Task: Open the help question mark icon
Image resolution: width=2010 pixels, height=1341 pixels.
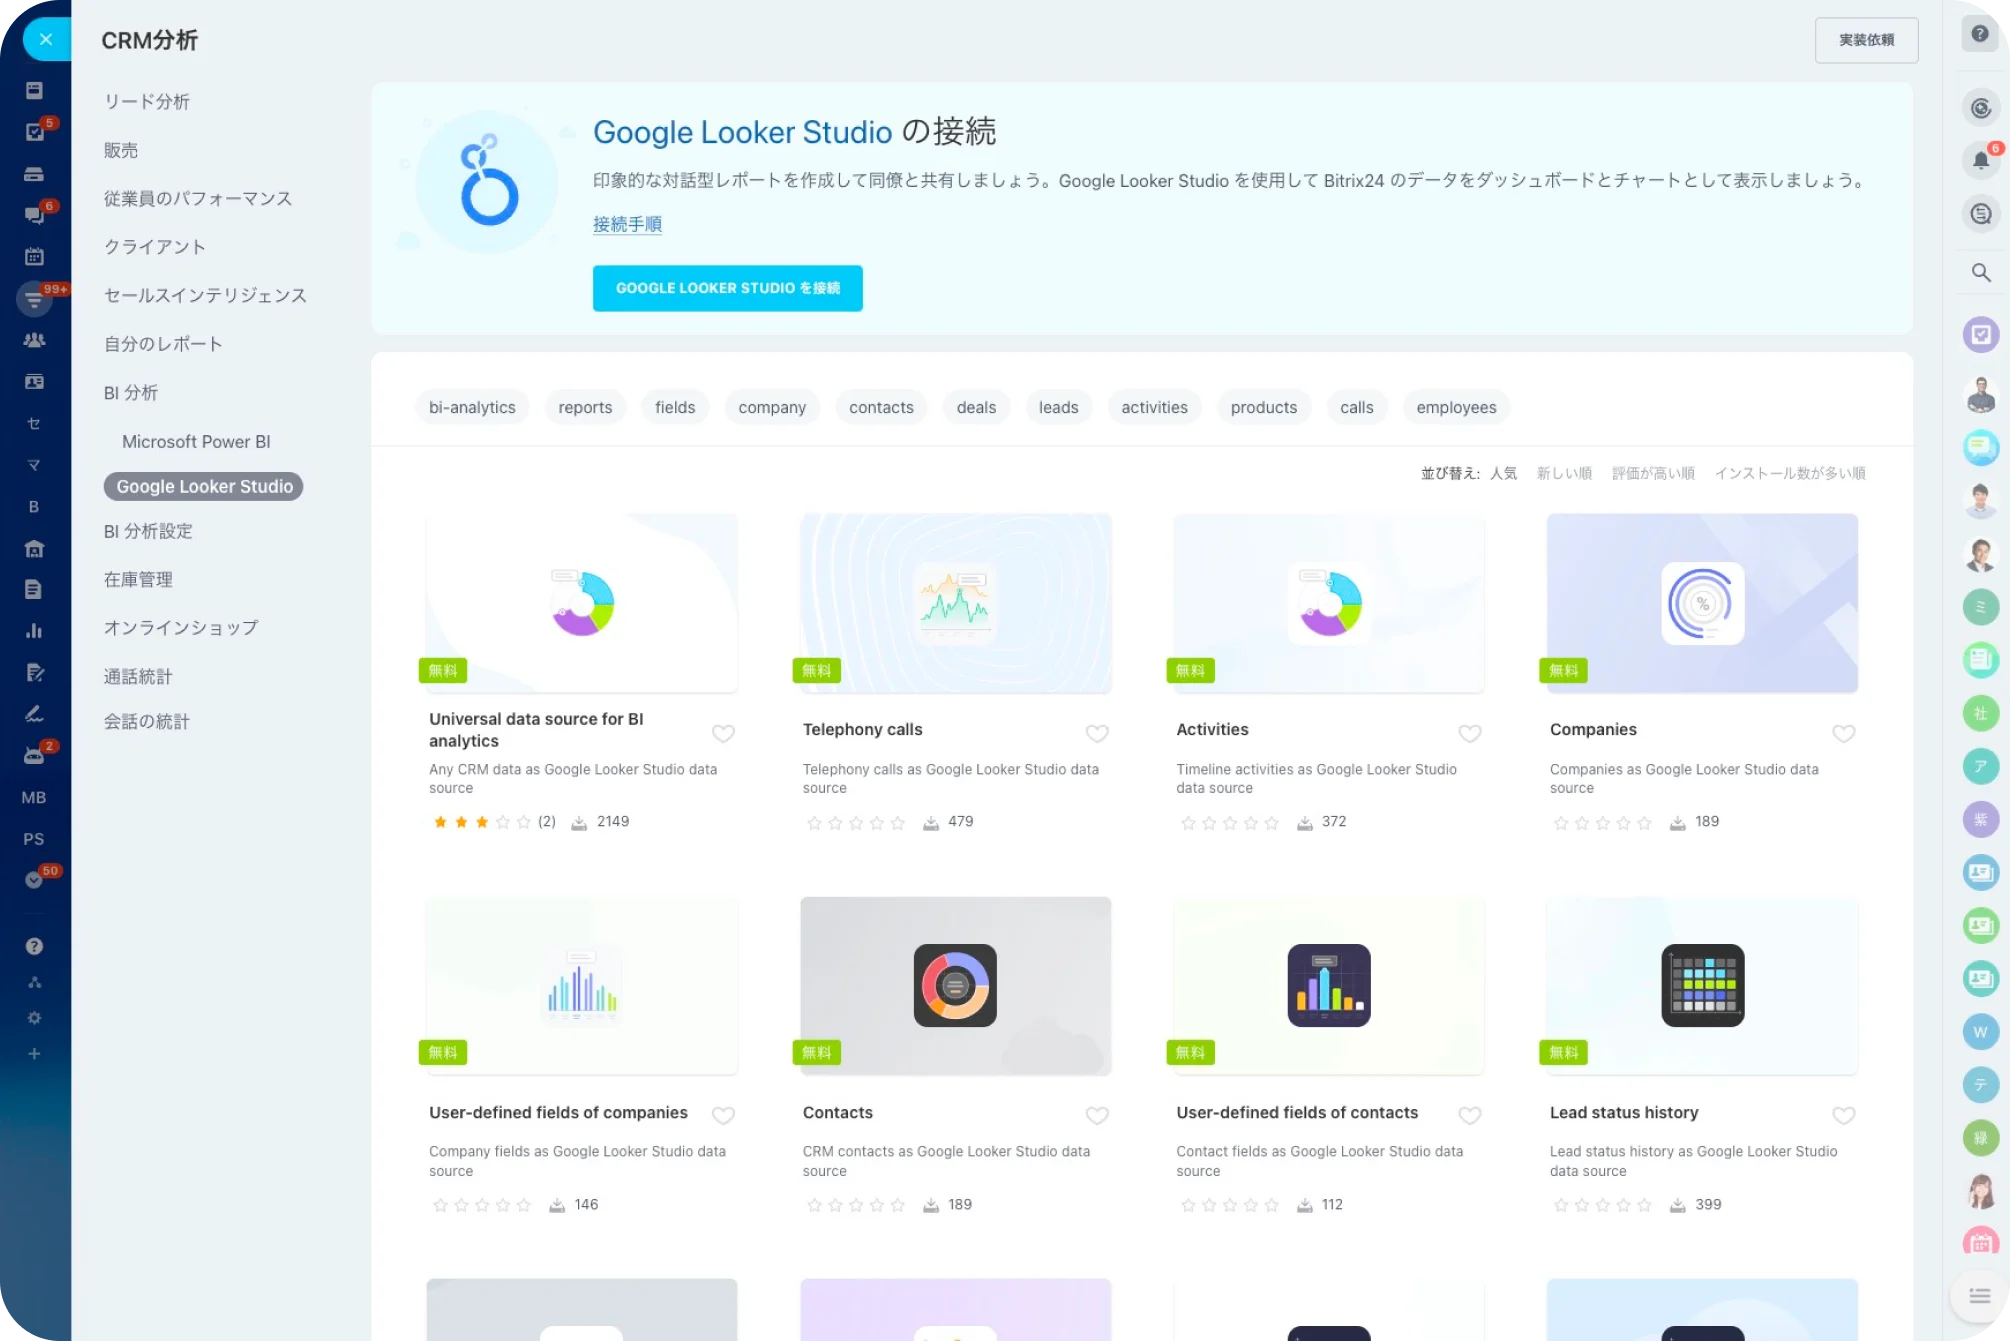Action: click(x=1980, y=34)
